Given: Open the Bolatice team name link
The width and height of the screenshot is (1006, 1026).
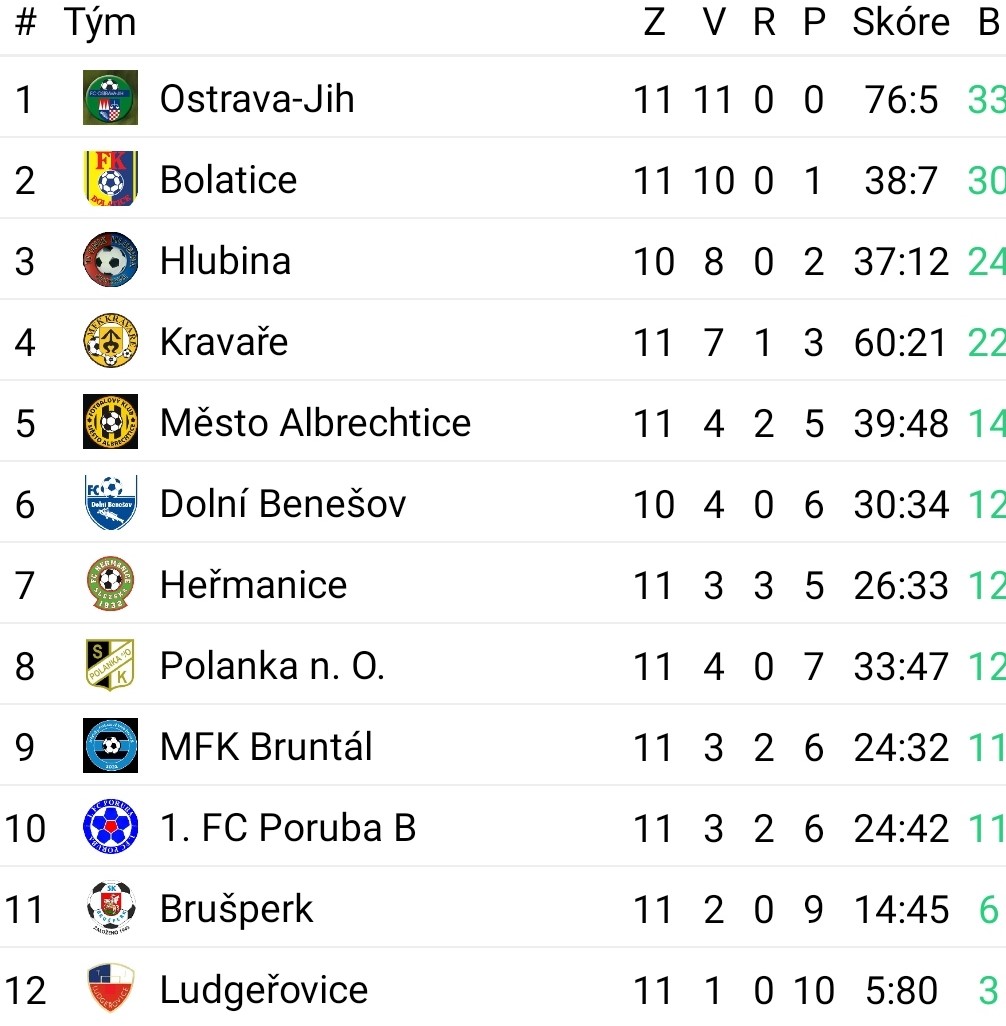Looking at the screenshot, I should pos(228,180).
